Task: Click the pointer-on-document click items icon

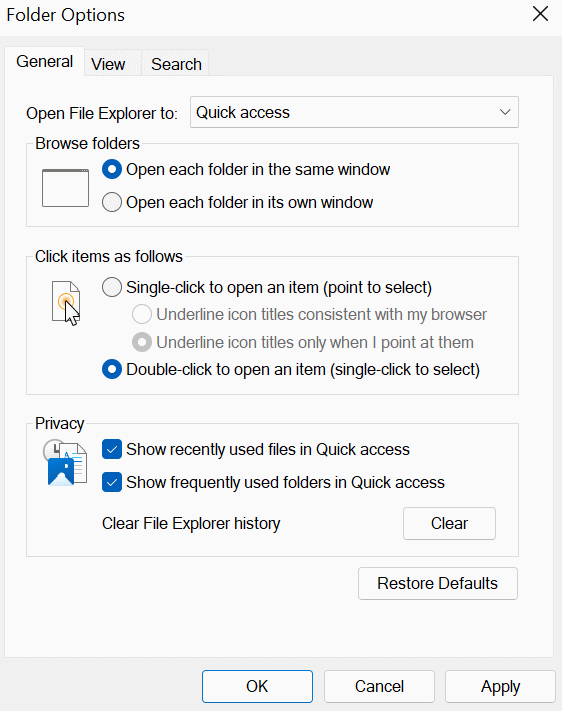Action: pyautogui.click(x=66, y=303)
